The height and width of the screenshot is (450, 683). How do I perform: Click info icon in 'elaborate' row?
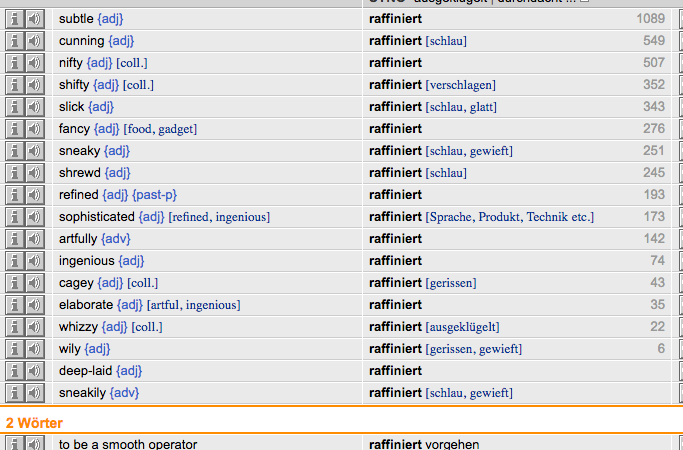click(x=14, y=305)
